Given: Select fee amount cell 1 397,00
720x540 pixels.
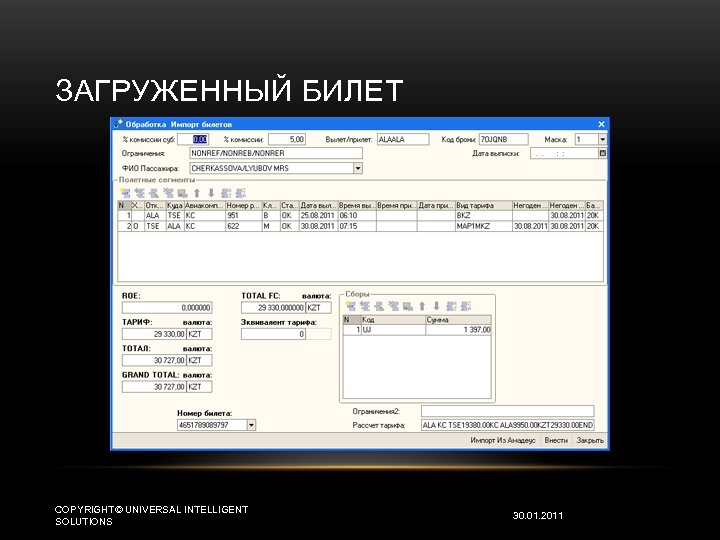Looking at the screenshot, I should point(458,330).
